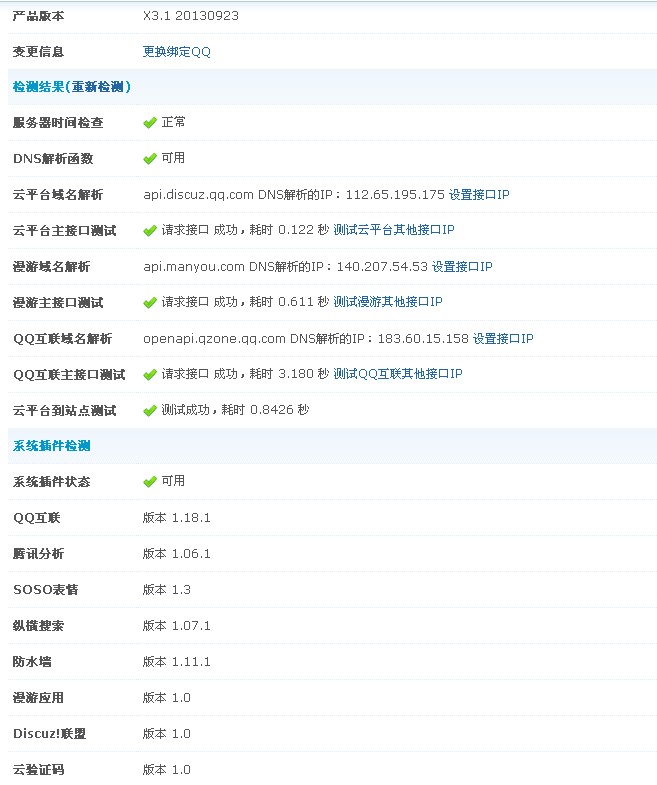Image resolution: width=657 pixels, height=785 pixels.
Task: Click green check in 云平台到站点测试 row
Action: [150, 411]
